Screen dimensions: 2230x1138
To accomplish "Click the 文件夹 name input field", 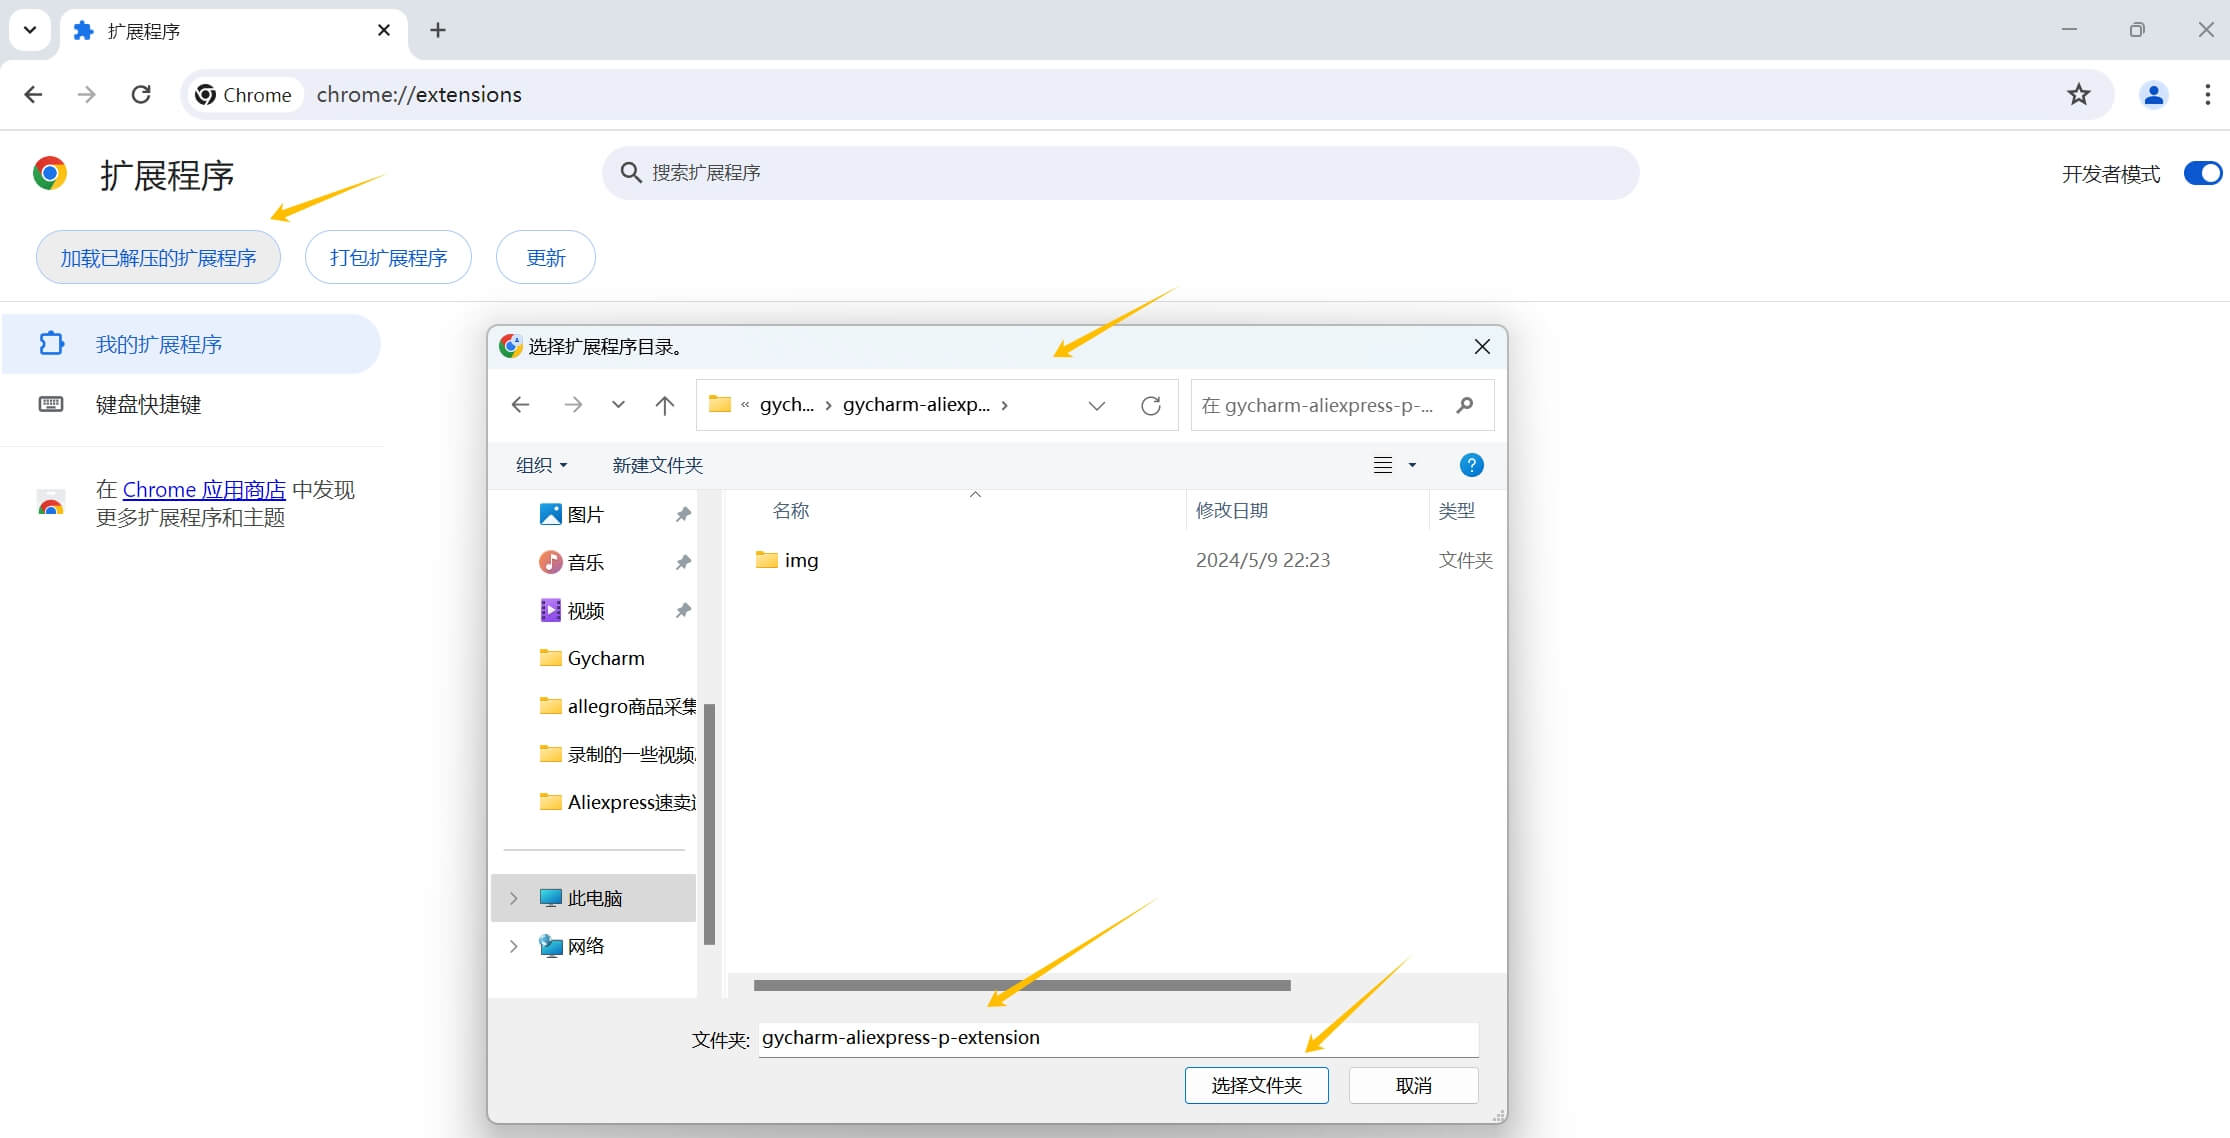I will 1118,1038.
